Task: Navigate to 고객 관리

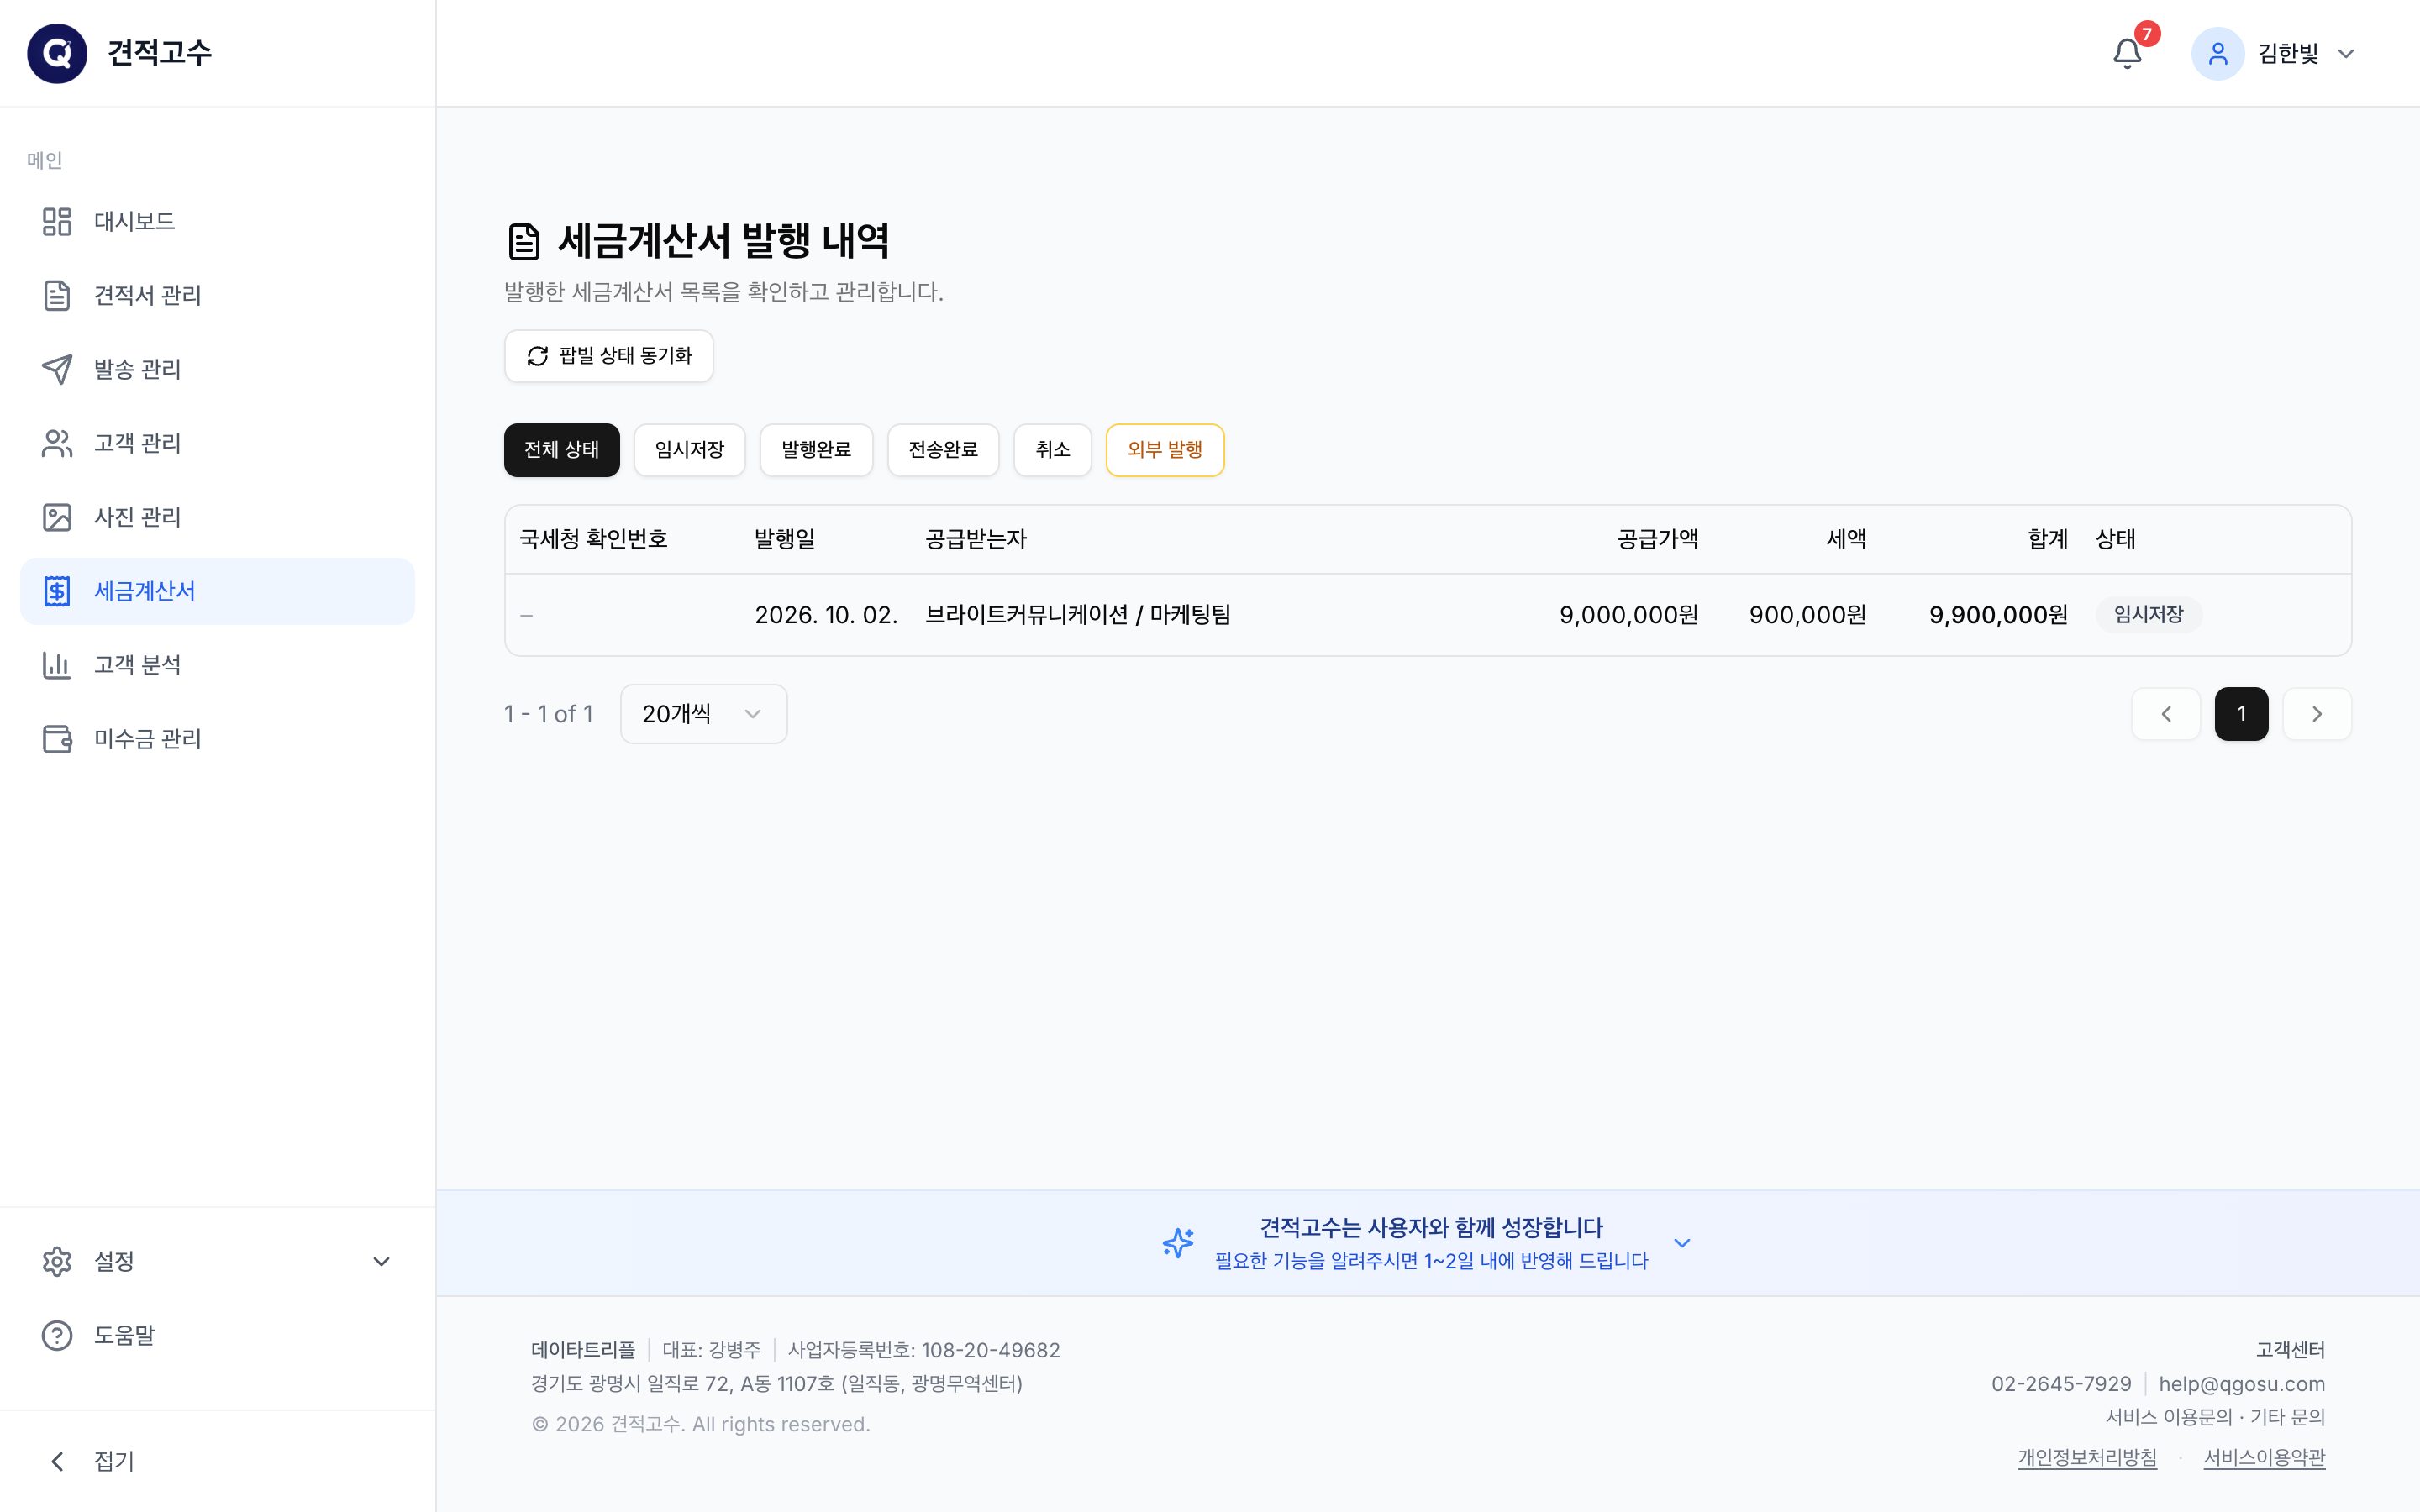Action: pos(217,443)
